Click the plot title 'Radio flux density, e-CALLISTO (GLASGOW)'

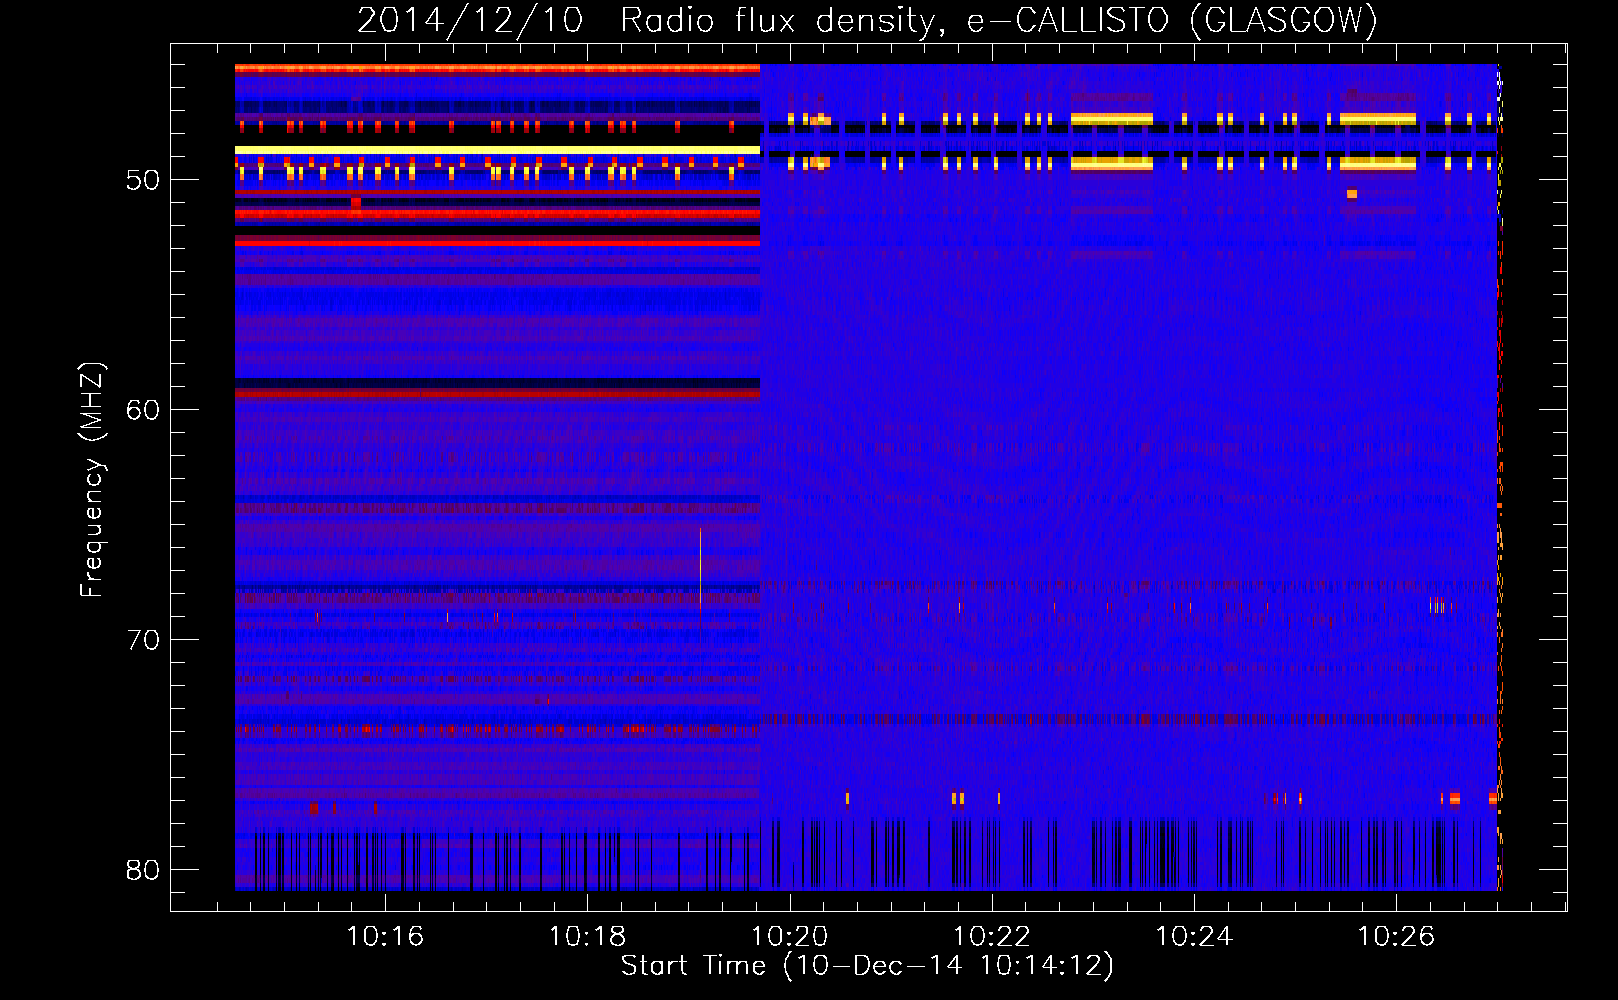pos(998,20)
